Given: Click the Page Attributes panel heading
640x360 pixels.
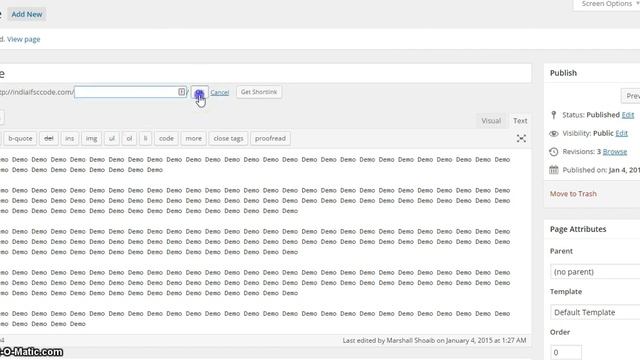Looking at the screenshot, I should [578, 229].
